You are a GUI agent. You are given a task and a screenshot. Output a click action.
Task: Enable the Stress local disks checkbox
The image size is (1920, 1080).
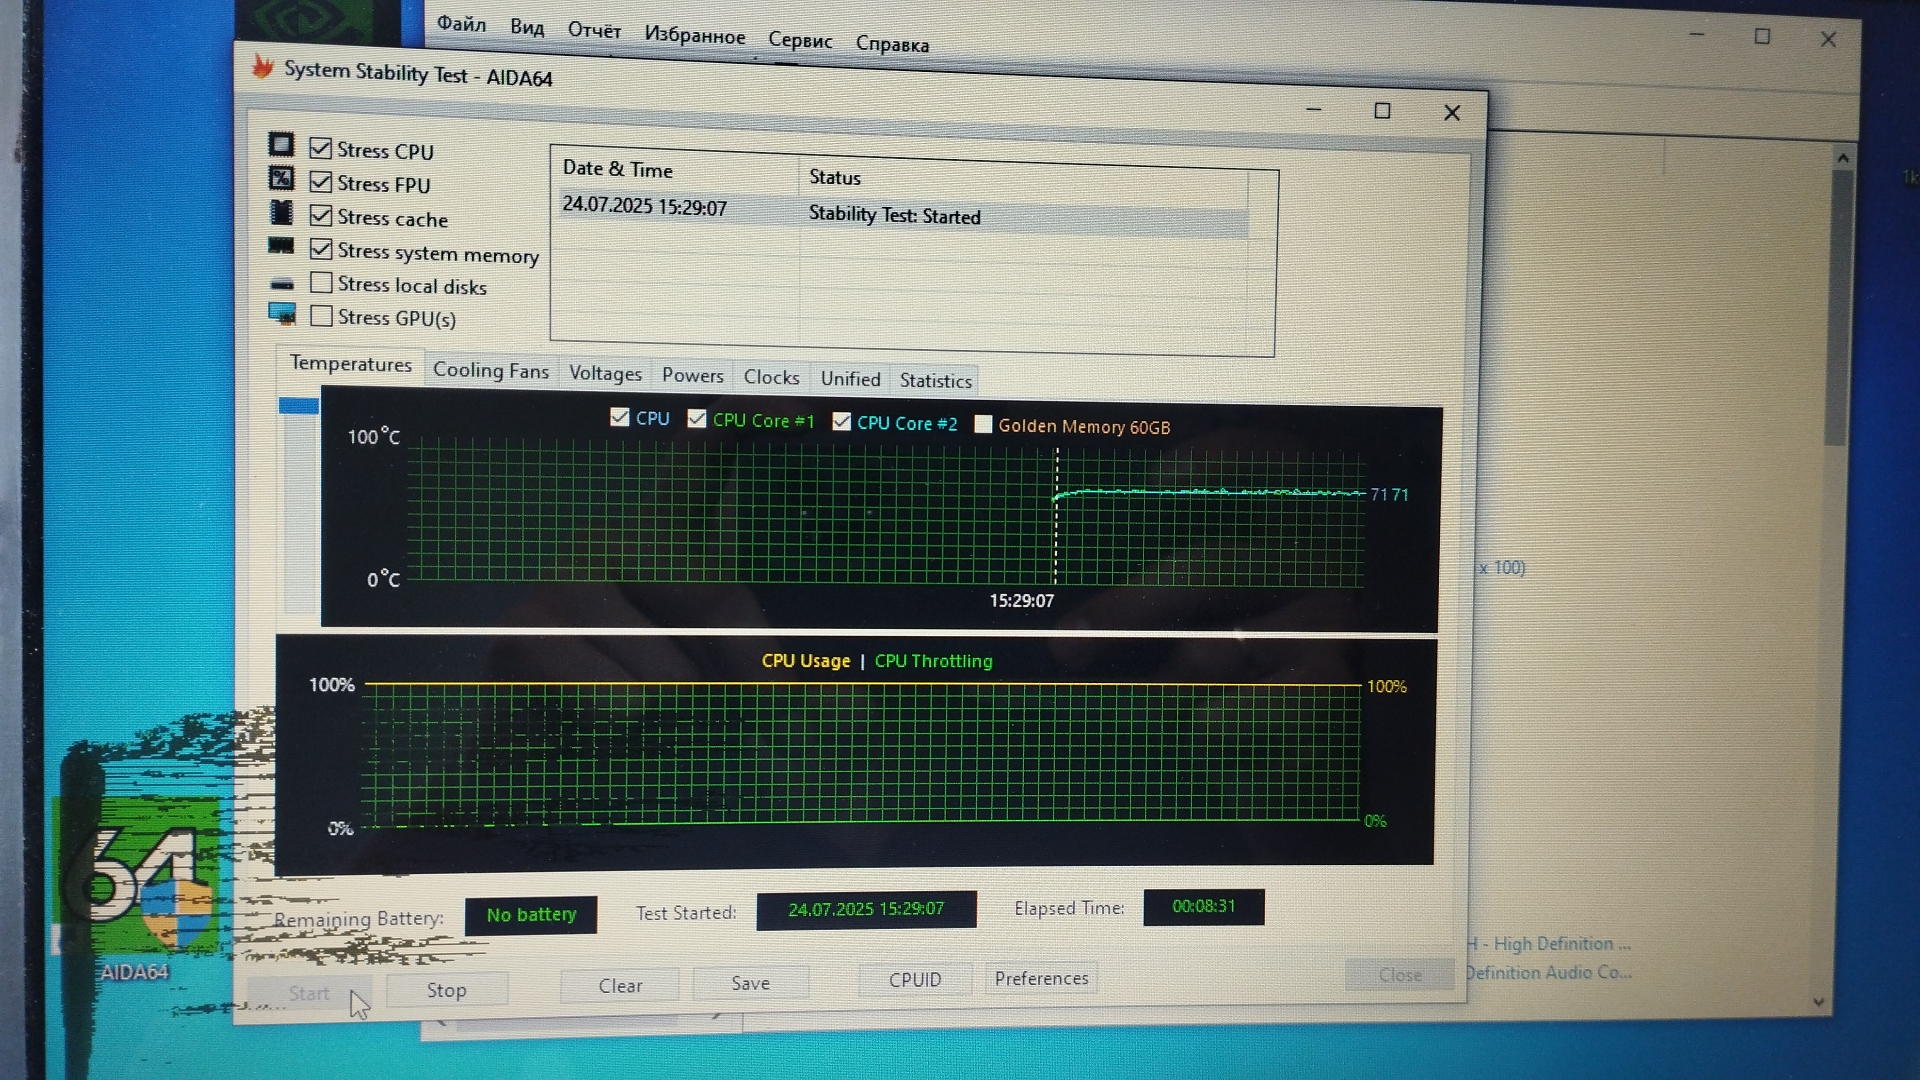pos(321,283)
